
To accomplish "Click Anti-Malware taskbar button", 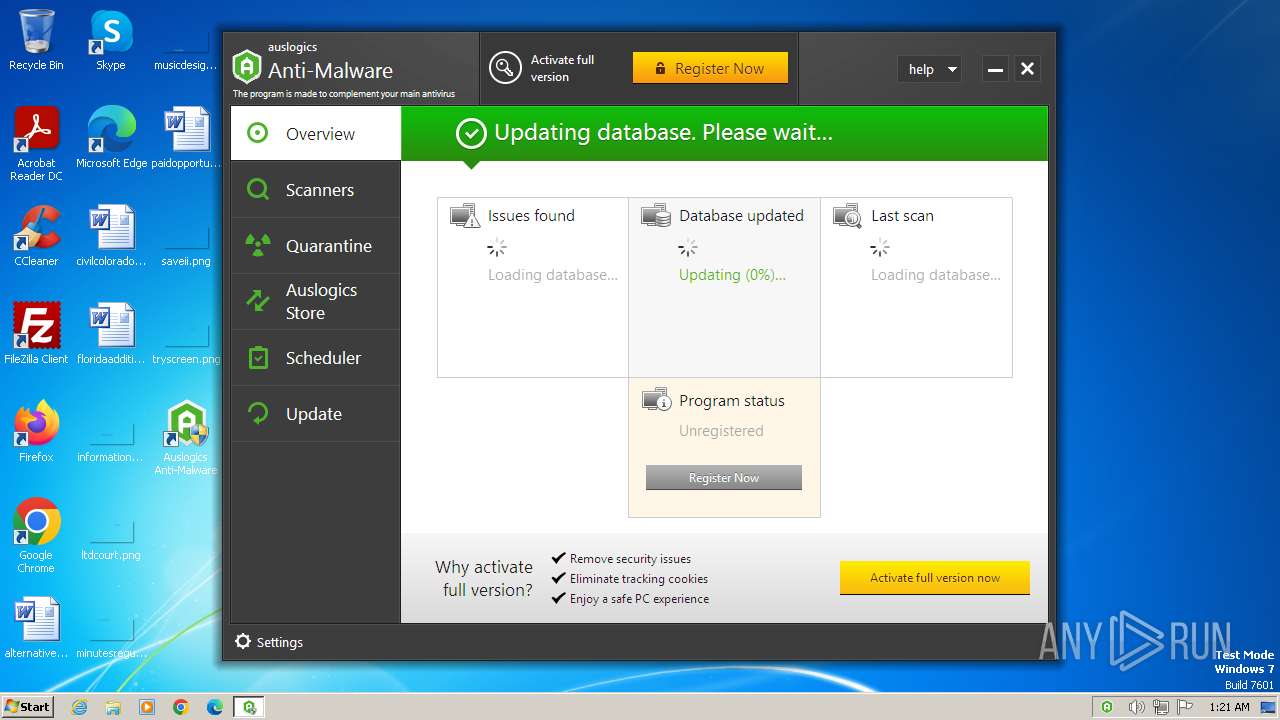I will pos(248,707).
